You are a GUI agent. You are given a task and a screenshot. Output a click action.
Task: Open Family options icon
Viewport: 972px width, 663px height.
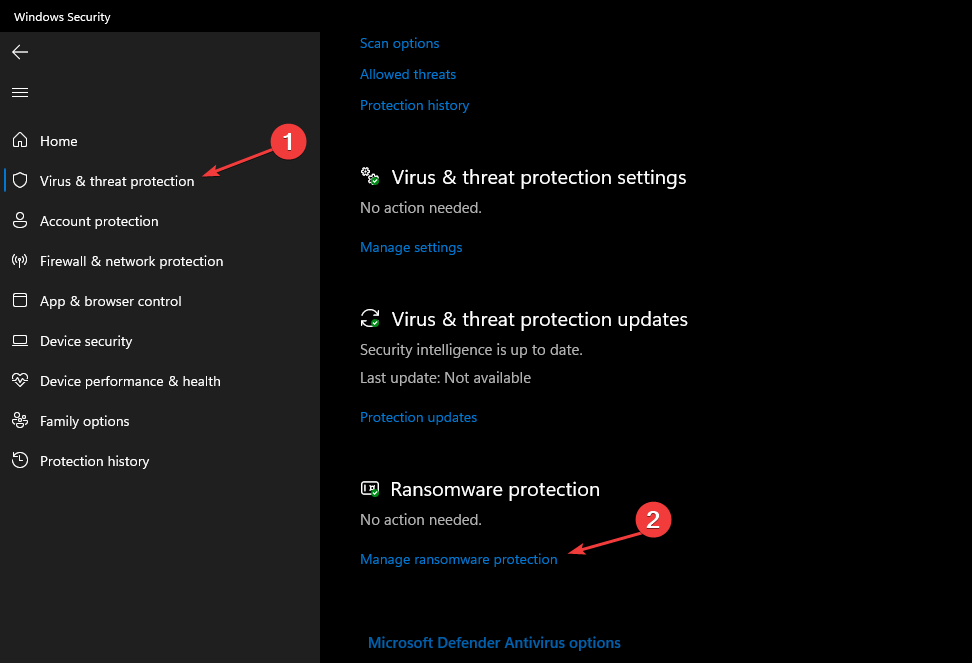20,421
